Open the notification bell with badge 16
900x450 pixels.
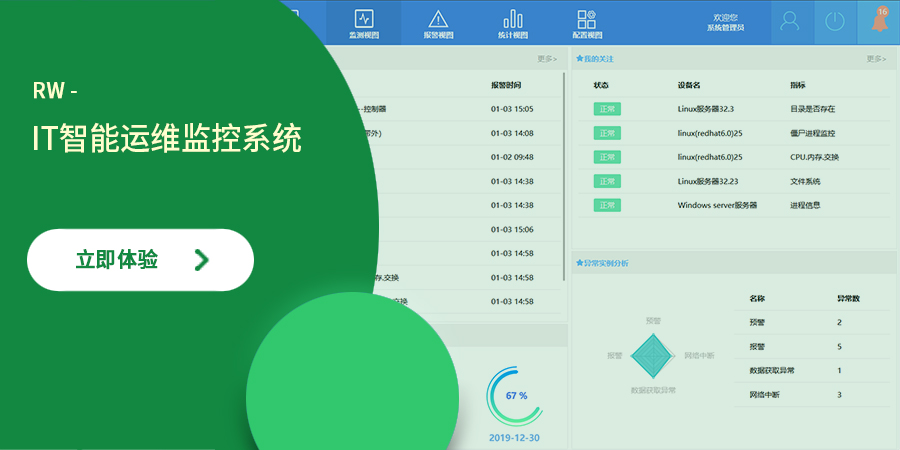[879, 21]
